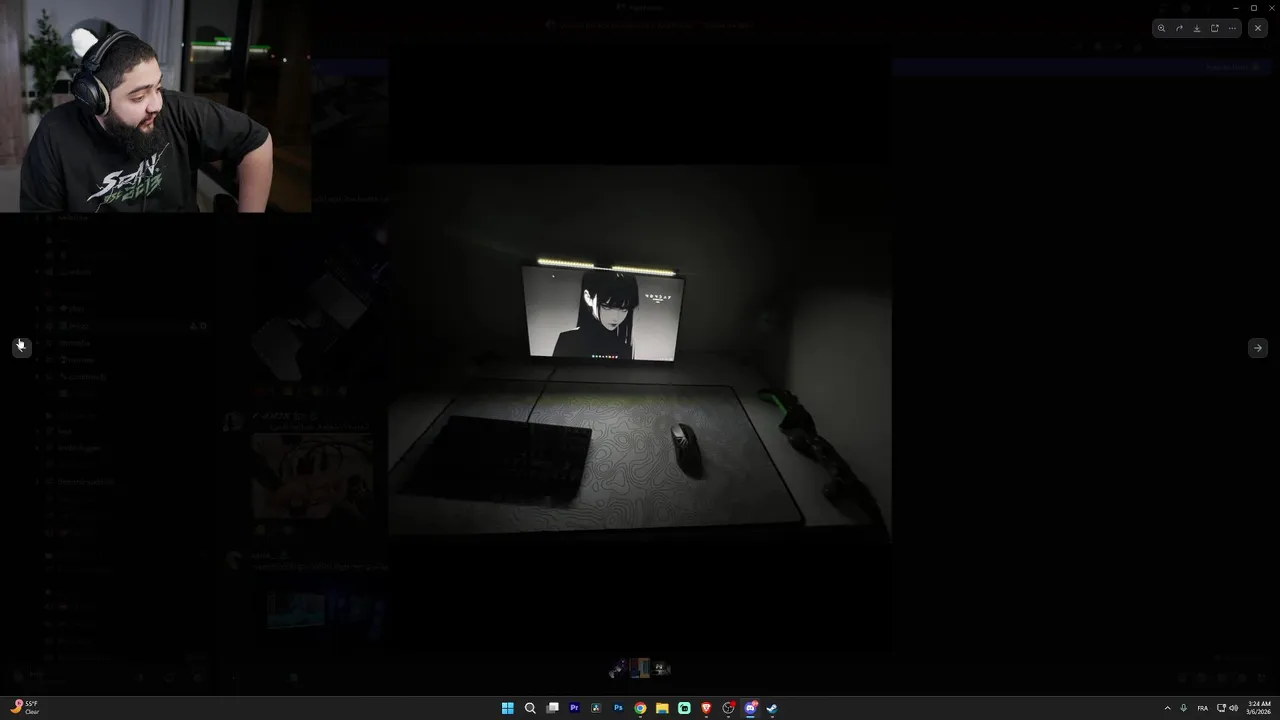The height and width of the screenshot is (720, 1280).
Task: Go to the next image arrow
Action: pos(1258,348)
